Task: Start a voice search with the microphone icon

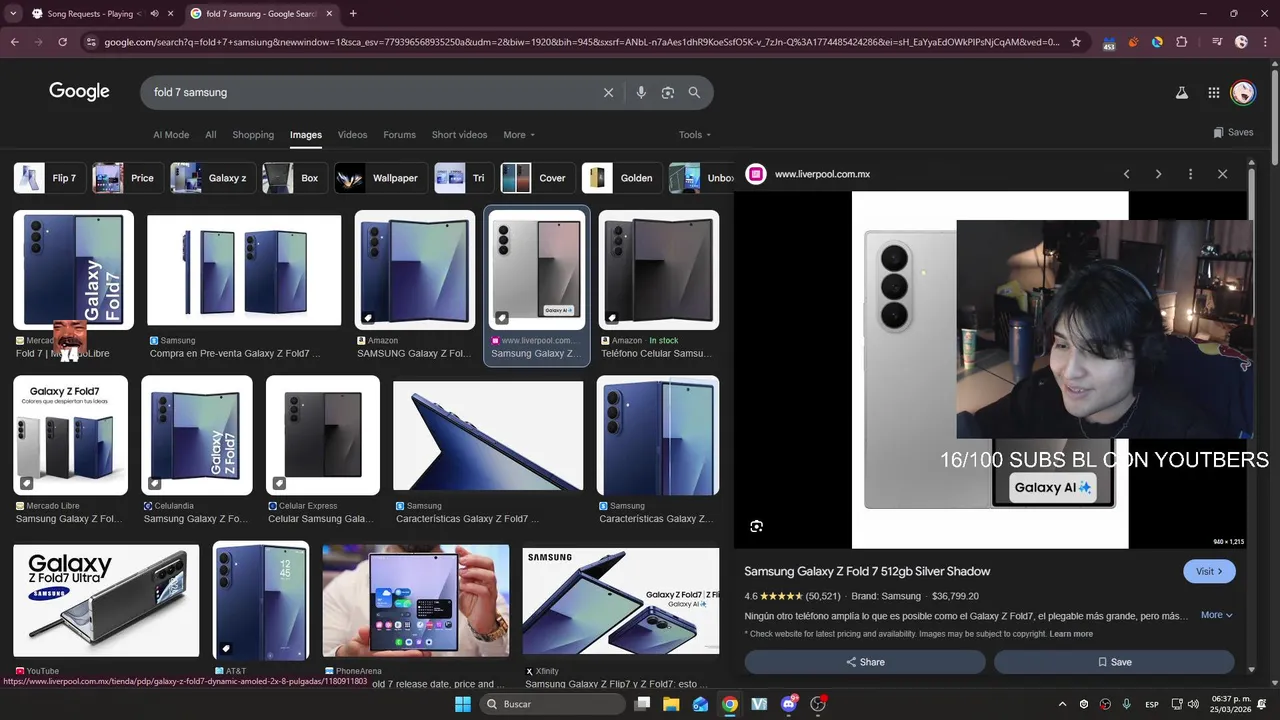Action: point(641,92)
